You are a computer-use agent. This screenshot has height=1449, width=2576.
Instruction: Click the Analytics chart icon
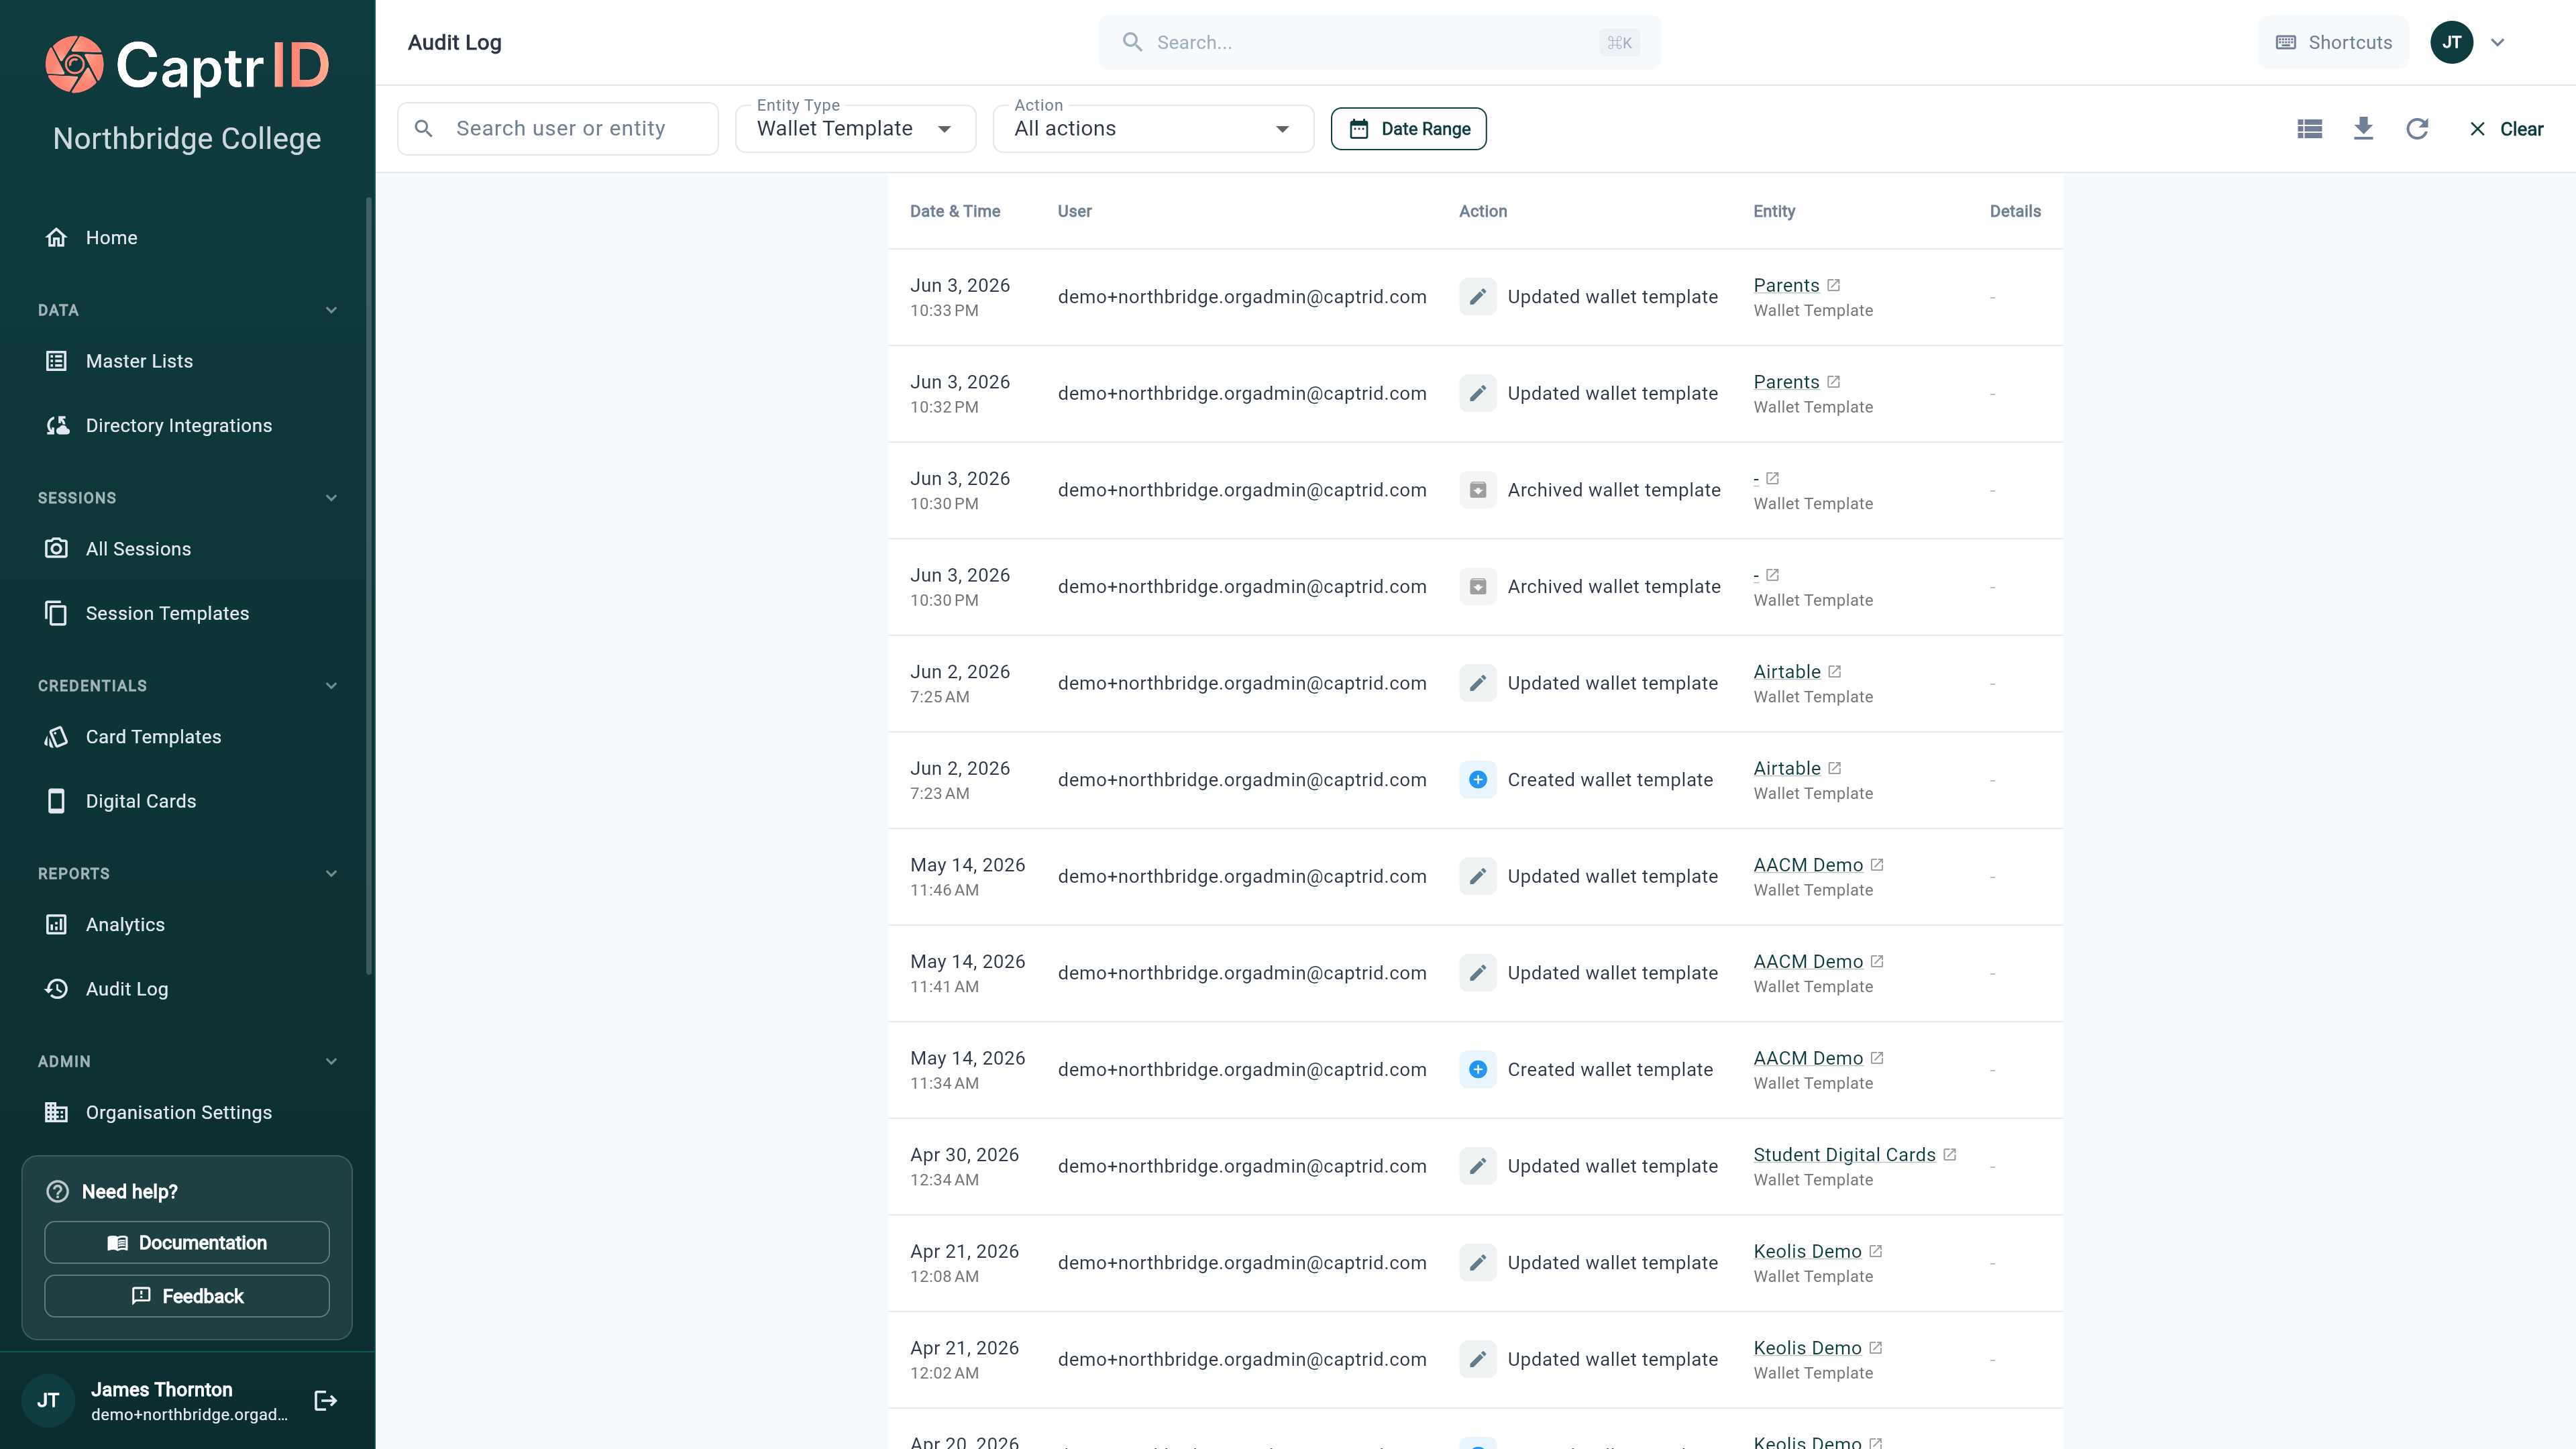coord(56,925)
